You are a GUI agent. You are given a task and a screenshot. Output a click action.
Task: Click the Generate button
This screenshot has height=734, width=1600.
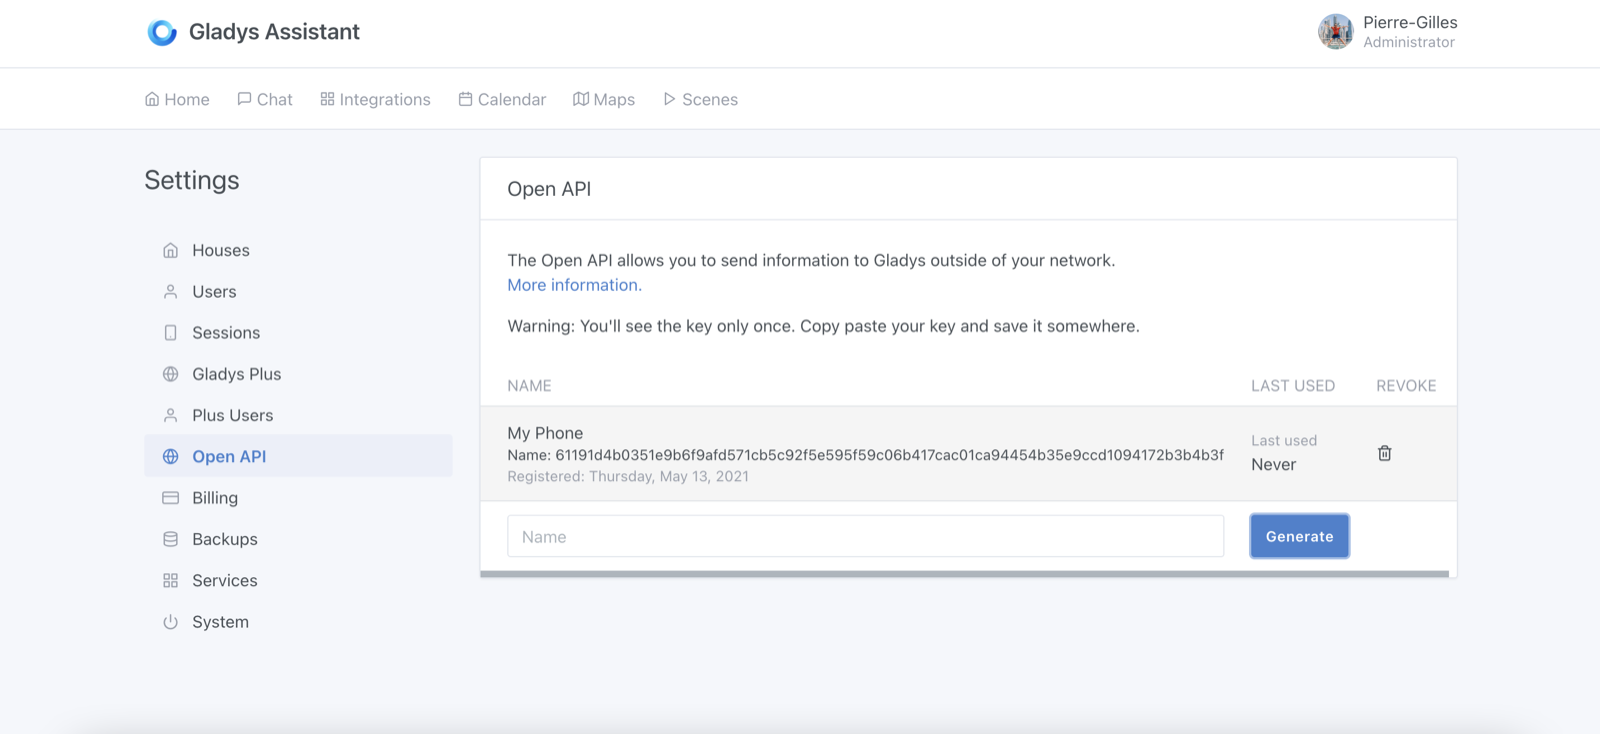point(1299,536)
